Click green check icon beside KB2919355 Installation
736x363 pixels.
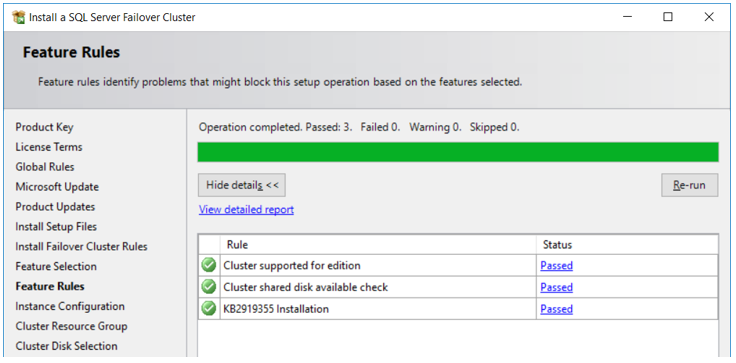coord(208,309)
